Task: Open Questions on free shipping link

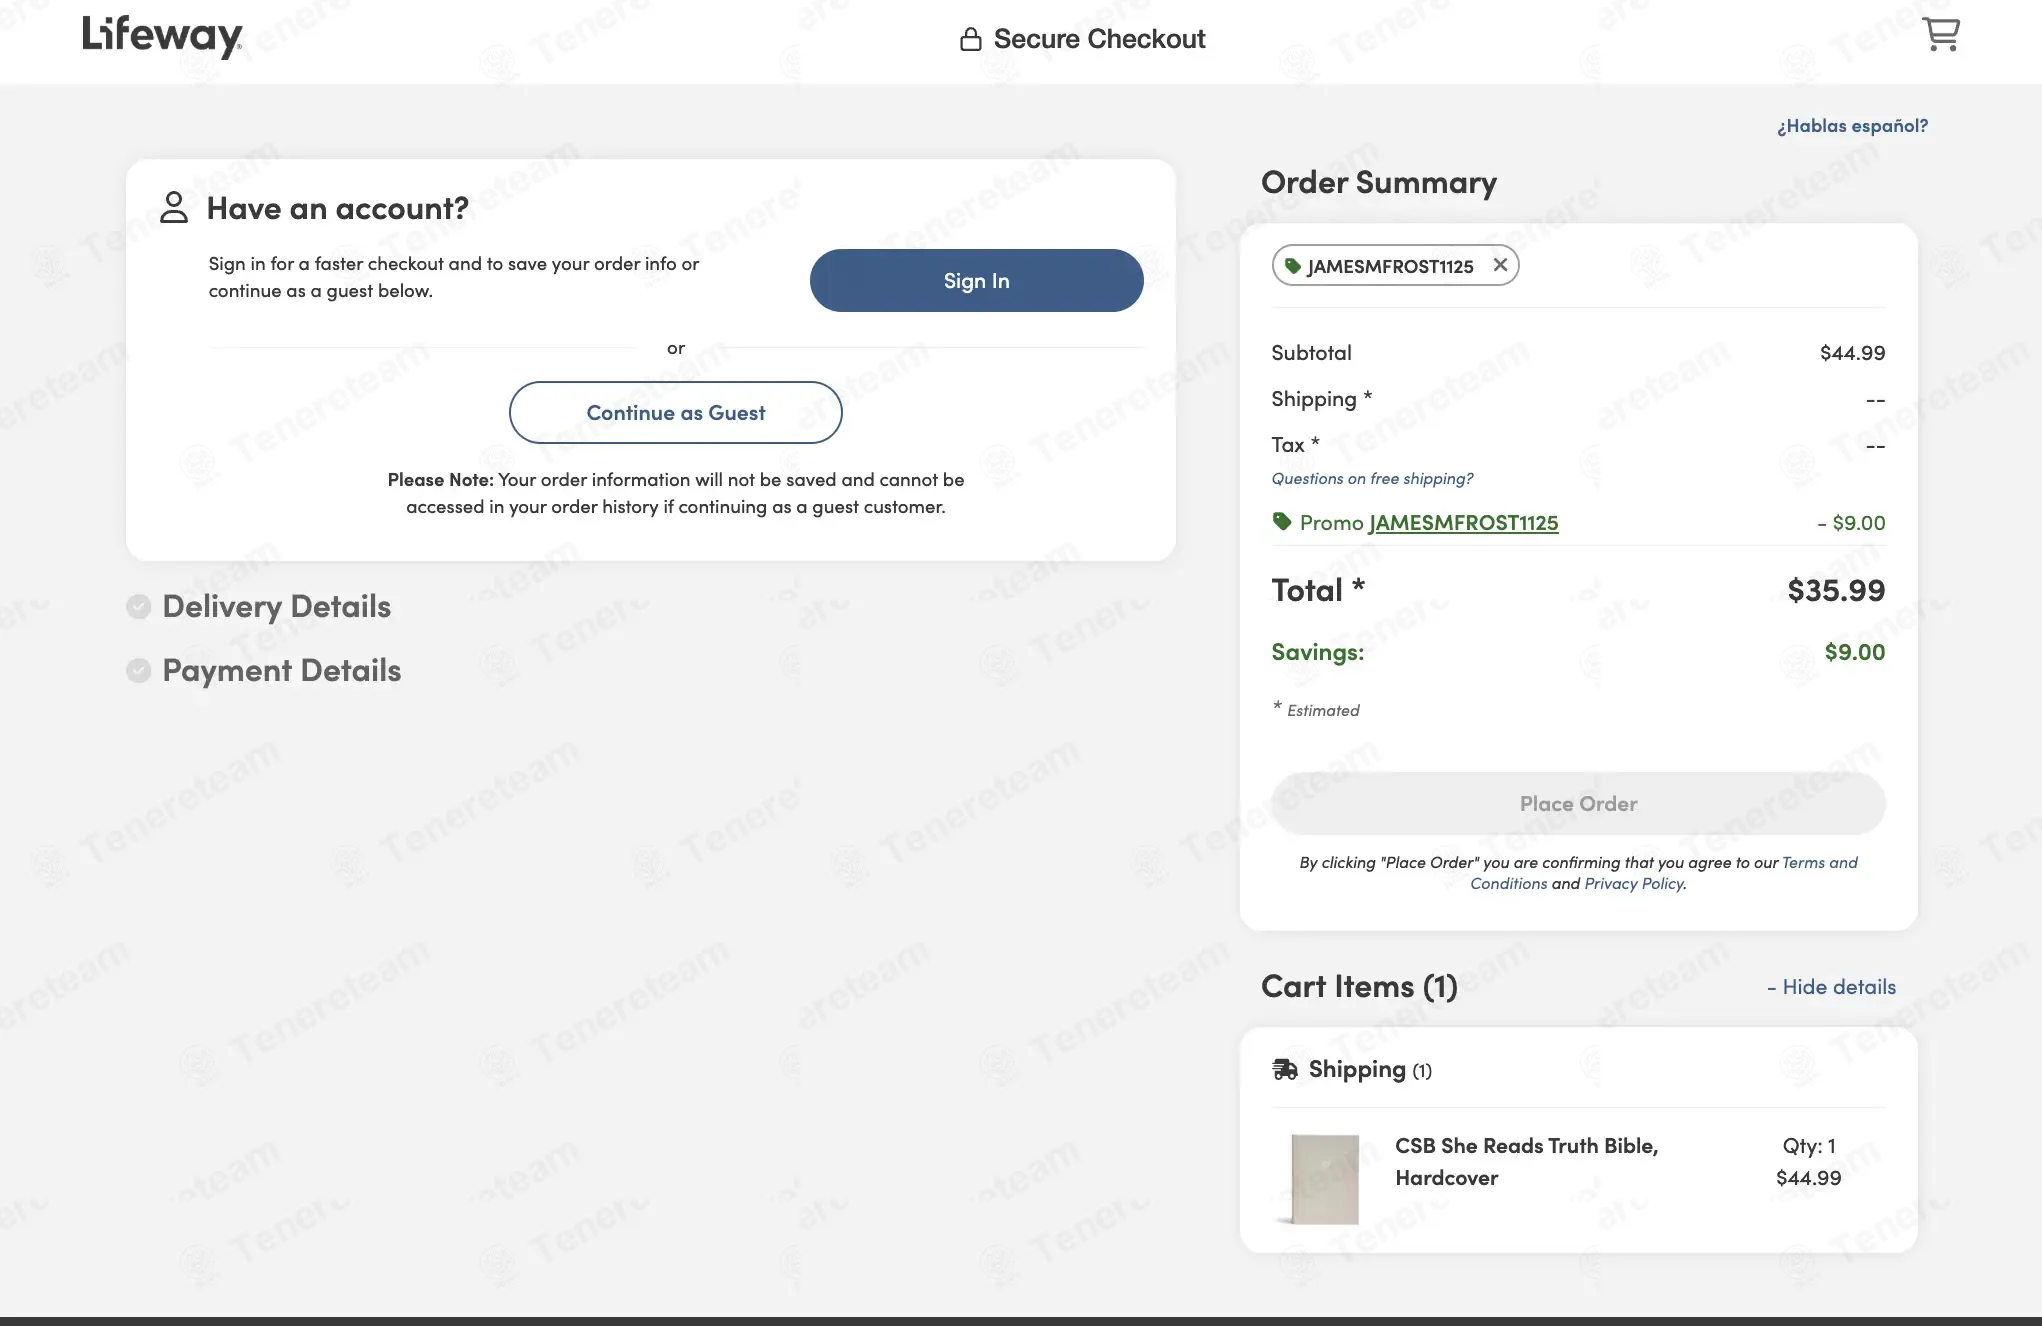Action: click(x=1372, y=478)
